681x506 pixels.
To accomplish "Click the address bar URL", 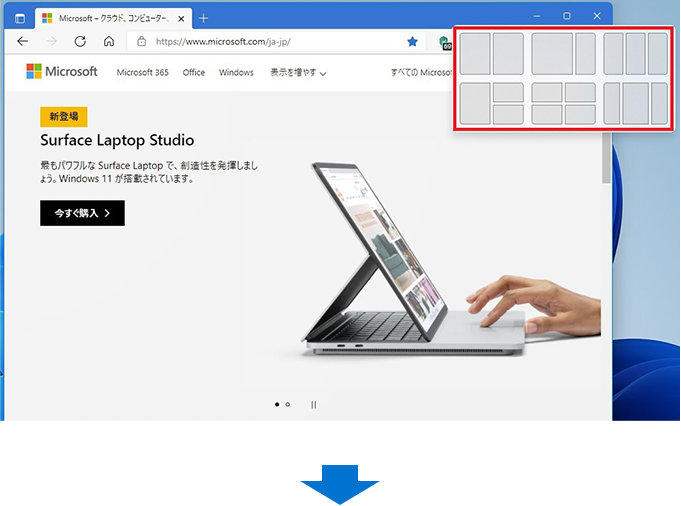I will tap(223, 42).
